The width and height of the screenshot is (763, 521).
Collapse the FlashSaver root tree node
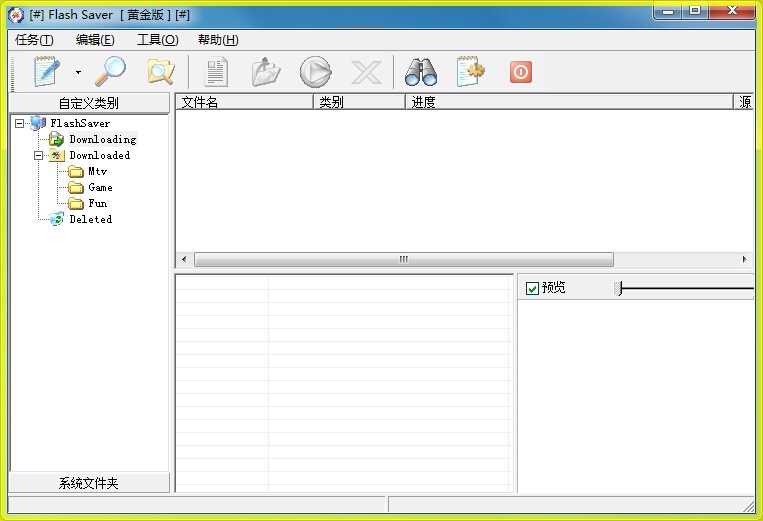19,123
